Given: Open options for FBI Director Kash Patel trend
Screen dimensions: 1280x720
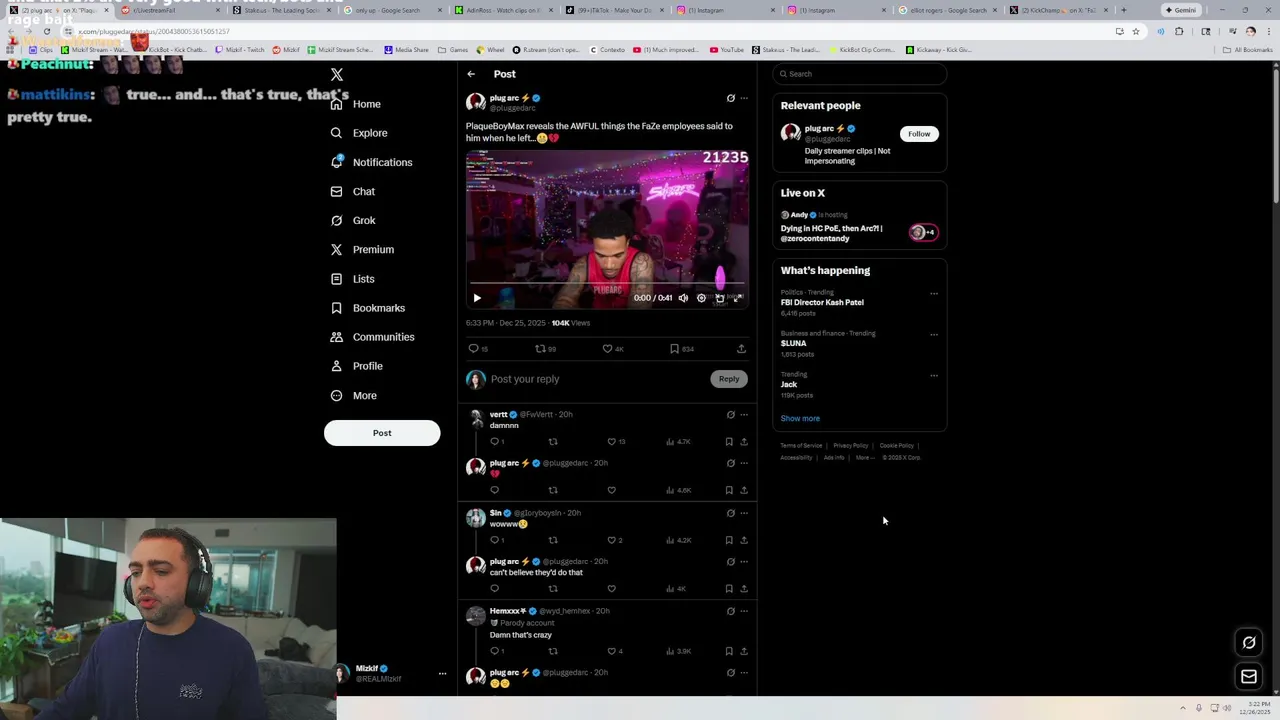Looking at the screenshot, I should tap(934, 294).
